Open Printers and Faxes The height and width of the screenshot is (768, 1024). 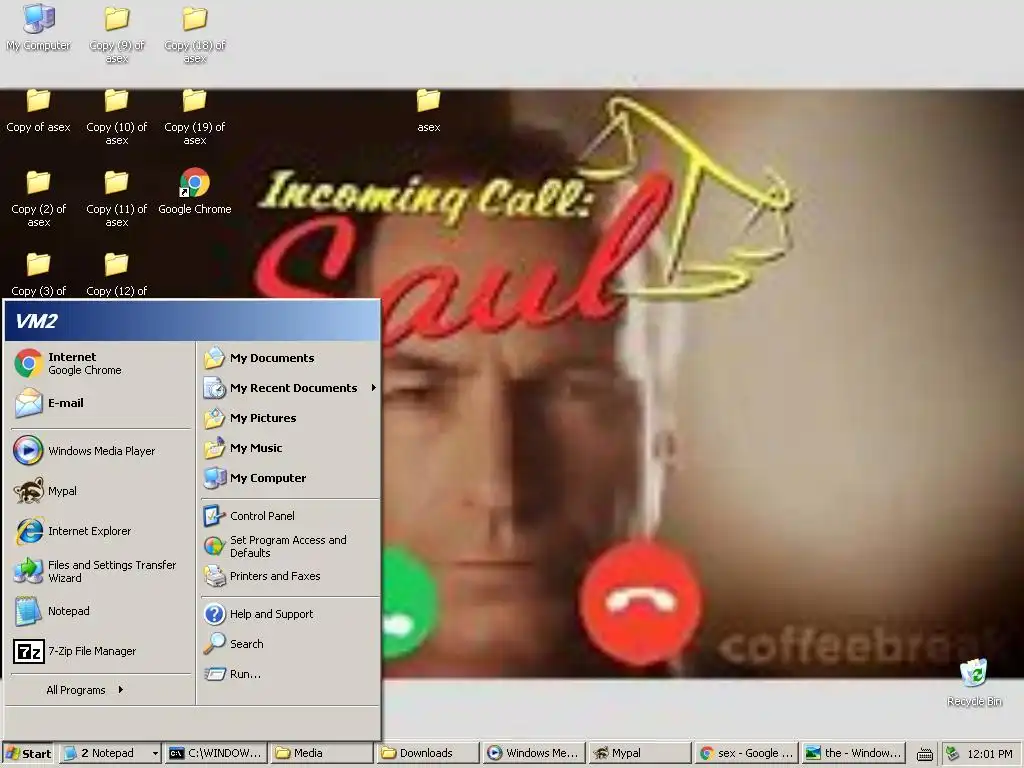click(x=289, y=576)
